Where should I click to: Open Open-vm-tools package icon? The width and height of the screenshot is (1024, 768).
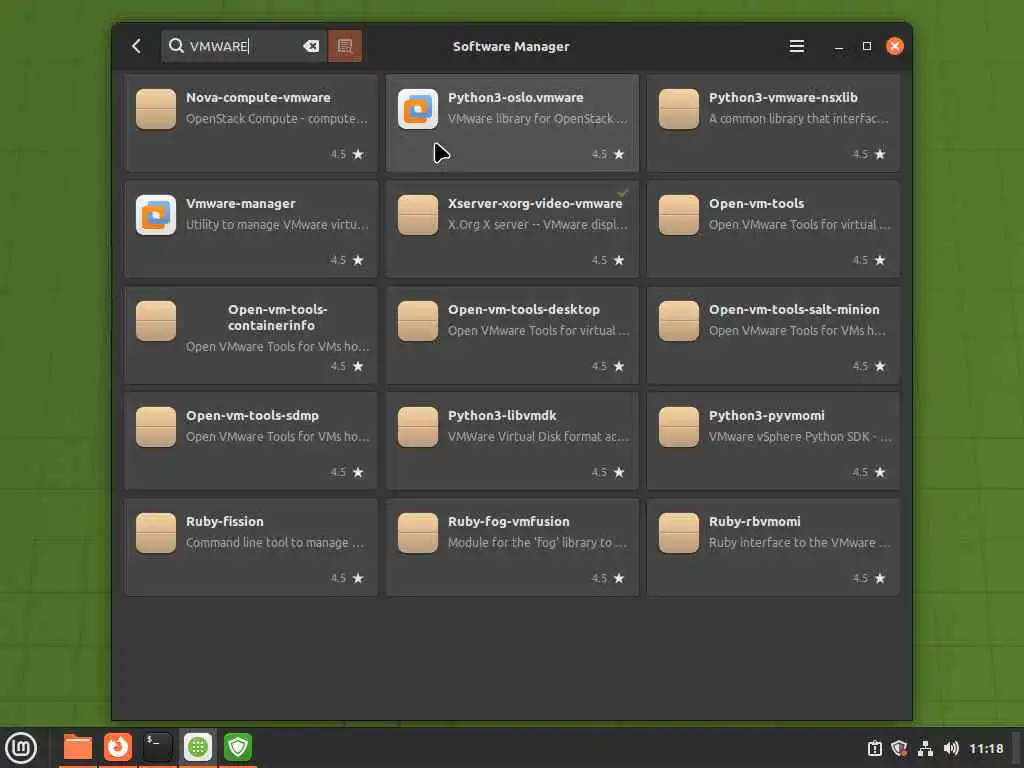[x=679, y=215]
